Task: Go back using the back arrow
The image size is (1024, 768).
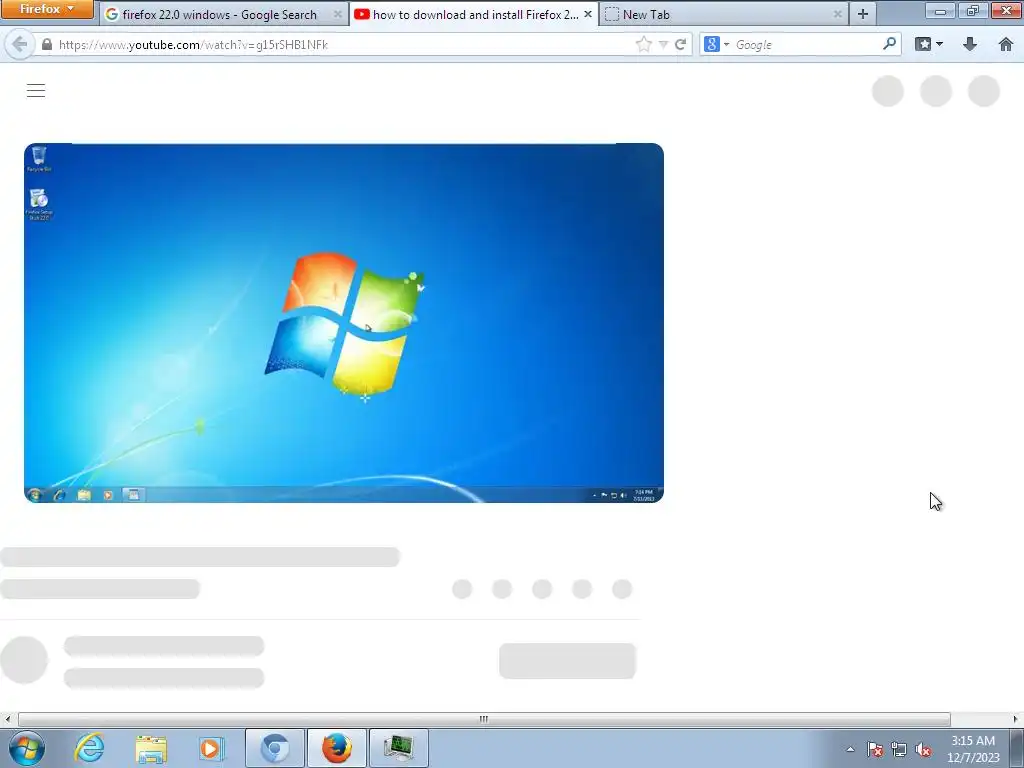Action: [20, 44]
